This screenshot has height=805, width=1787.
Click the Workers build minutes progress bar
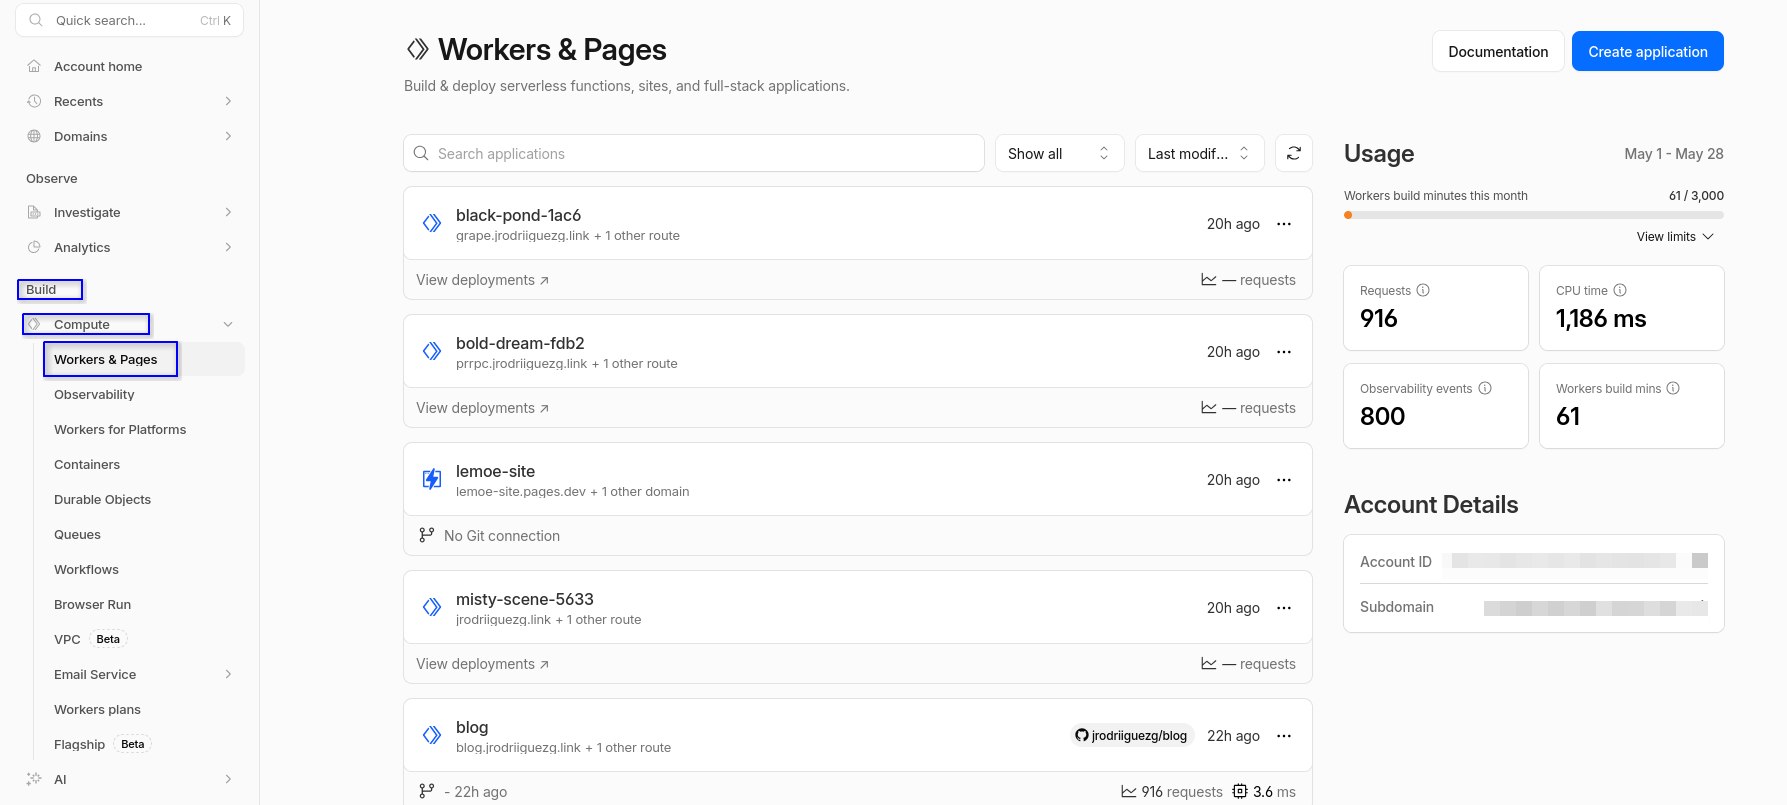pos(1533,215)
